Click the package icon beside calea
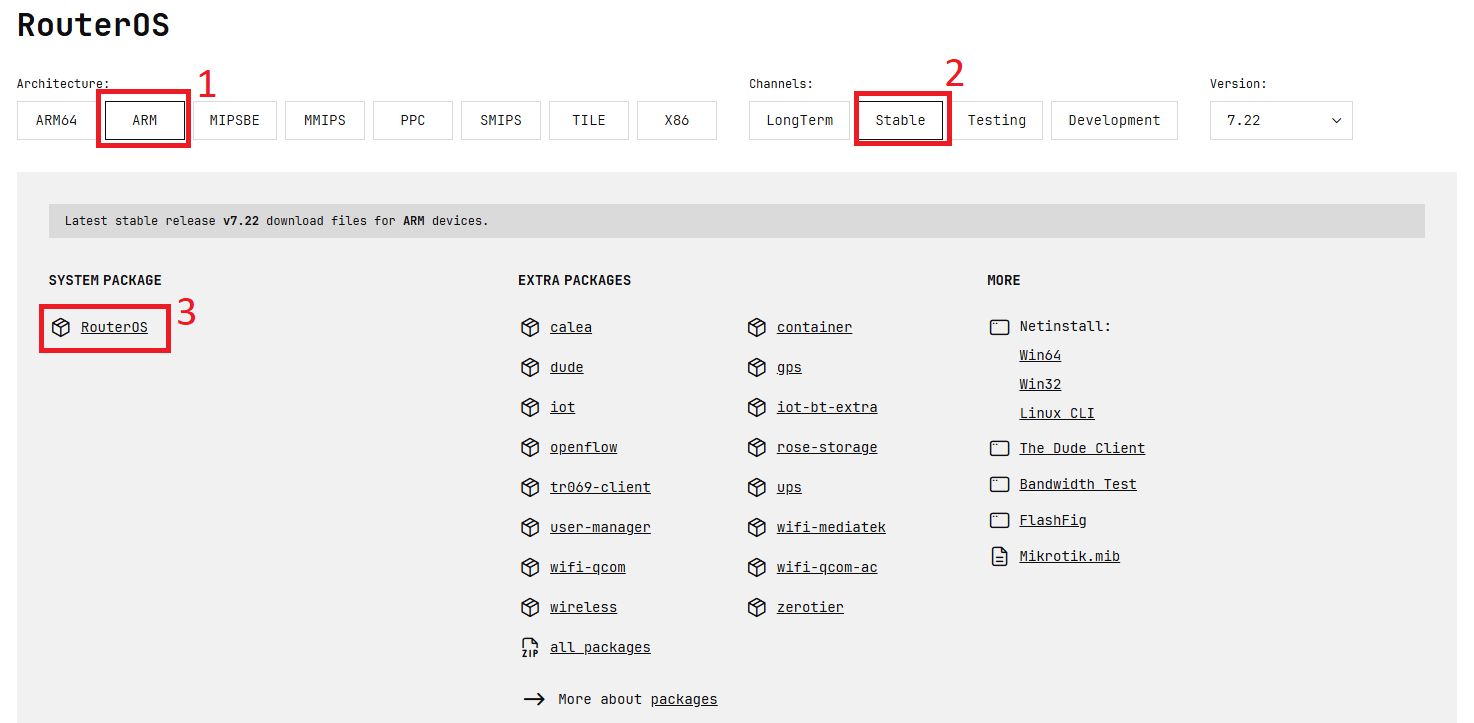Viewport: 1474px width, 723px height. 530,328
